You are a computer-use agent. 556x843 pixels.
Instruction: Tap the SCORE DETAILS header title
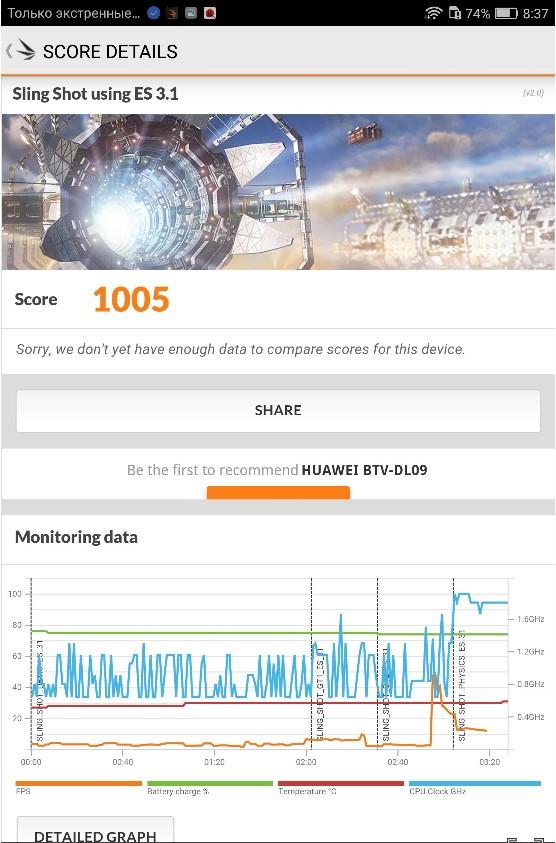(110, 52)
